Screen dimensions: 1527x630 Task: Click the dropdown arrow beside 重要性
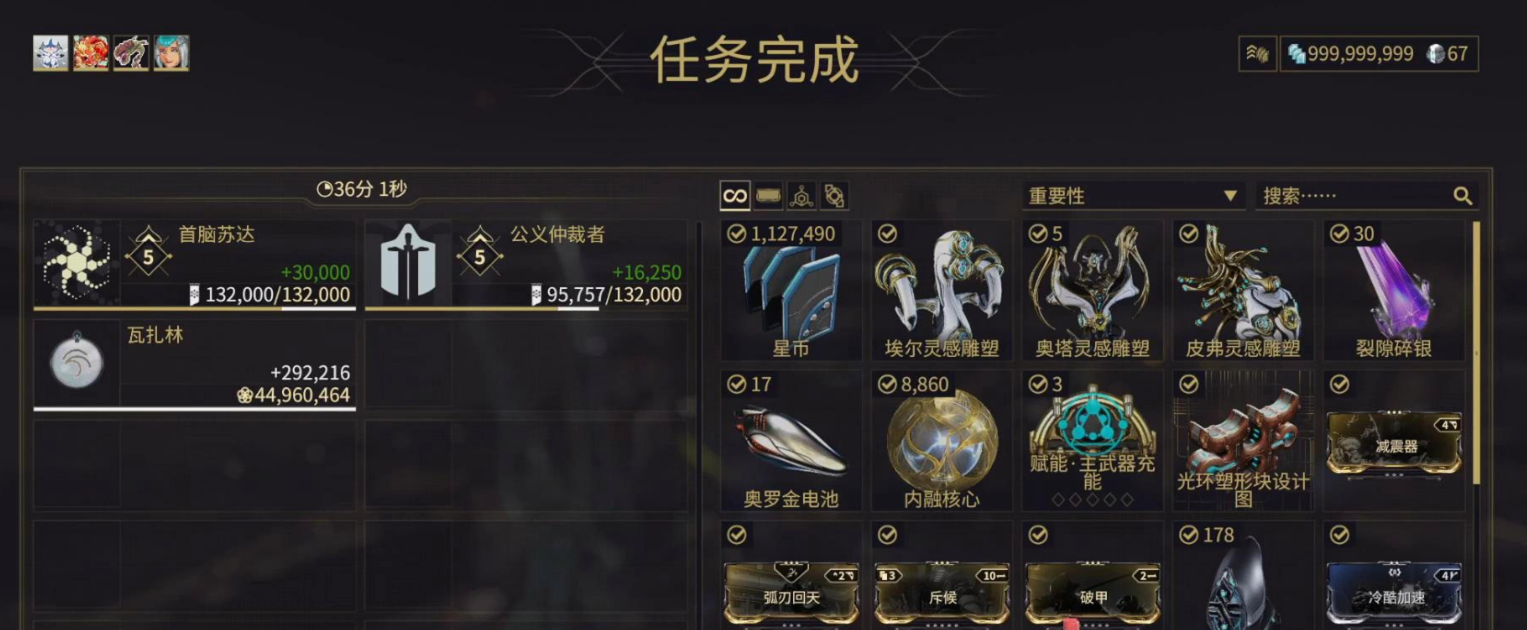tap(1230, 196)
